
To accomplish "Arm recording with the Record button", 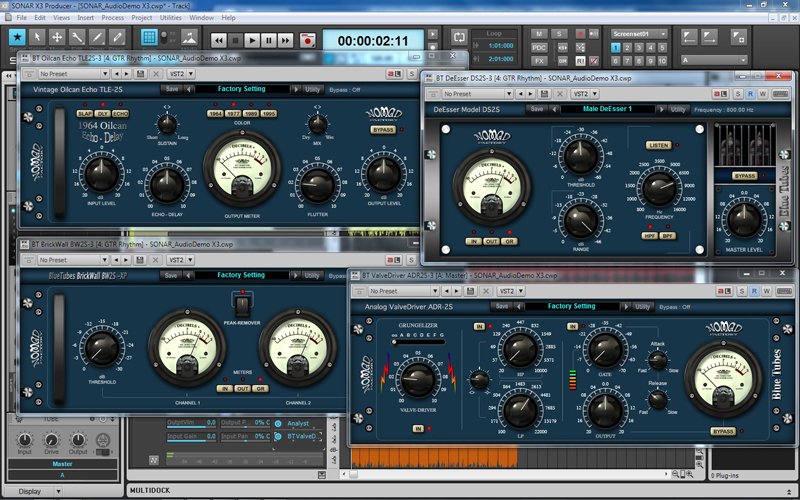I will click(x=308, y=40).
